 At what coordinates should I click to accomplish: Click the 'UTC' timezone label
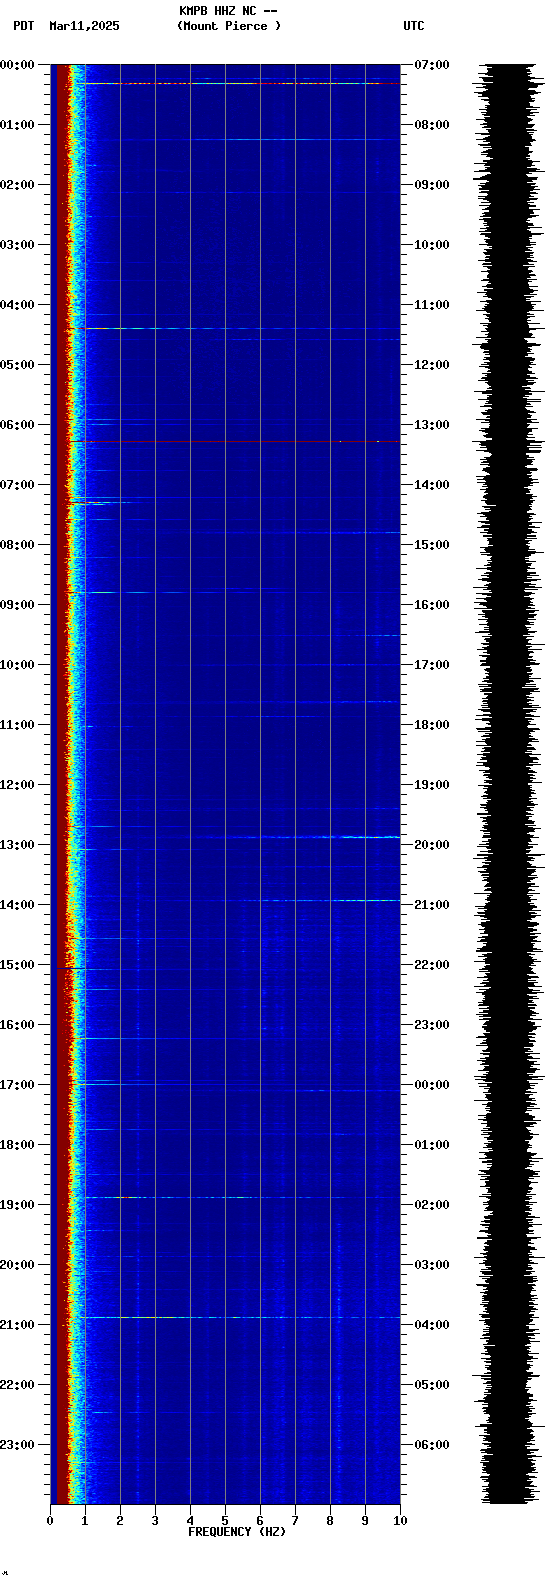pyautogui.click(x=414, y=26)
